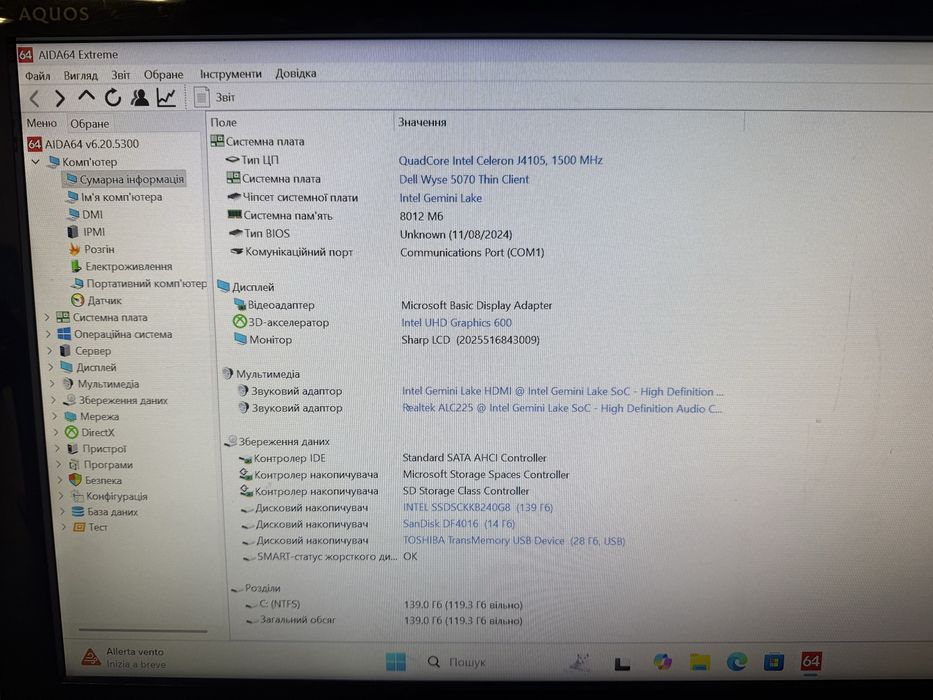
Task: Open the Інструменти menu
Action: (231, 74)
